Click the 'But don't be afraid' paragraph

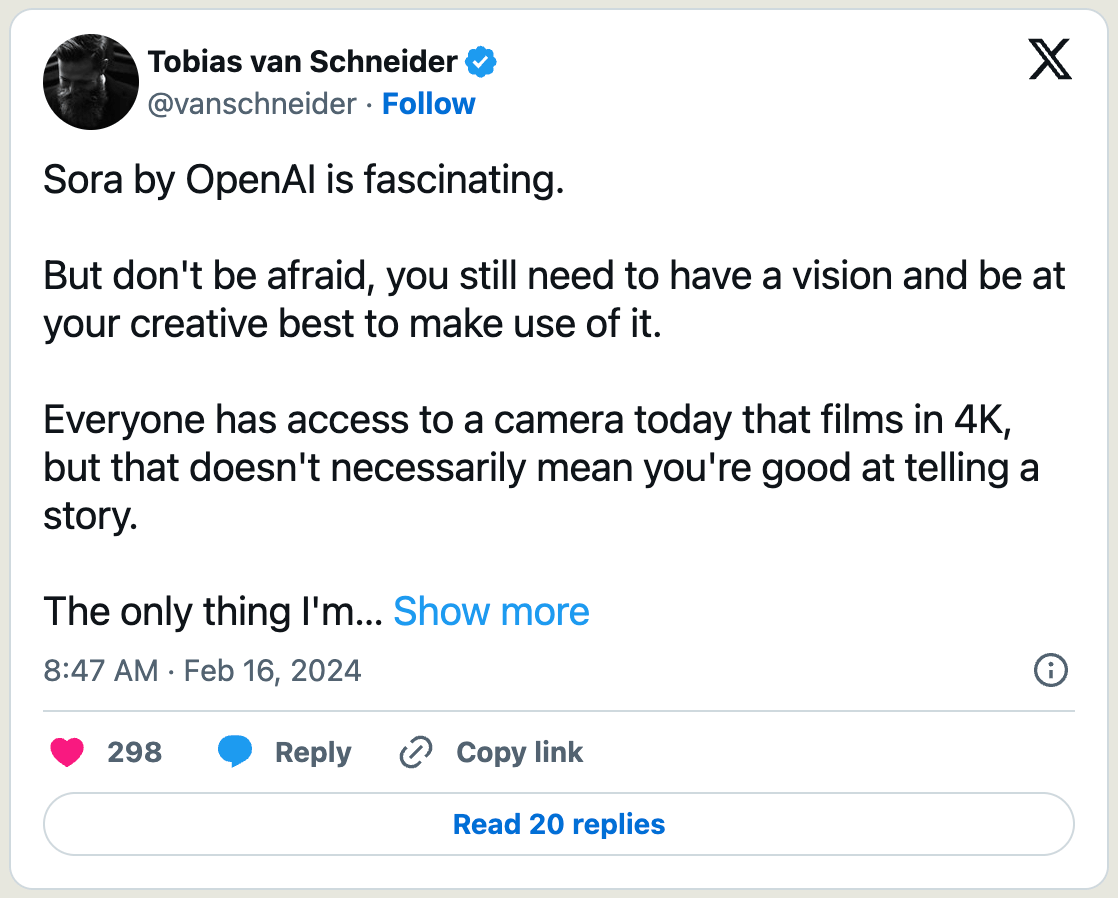[x=553, y=300]
